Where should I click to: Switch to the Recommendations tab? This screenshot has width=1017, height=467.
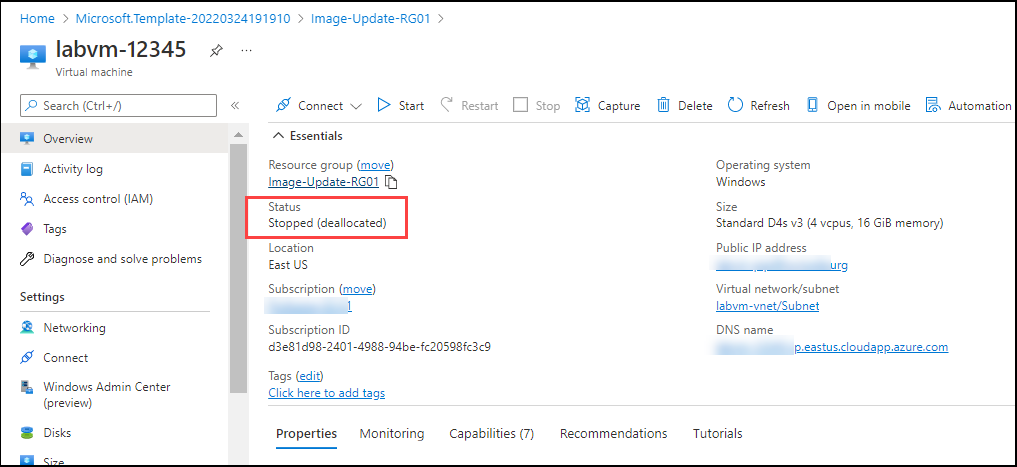(x=614, y=433)
